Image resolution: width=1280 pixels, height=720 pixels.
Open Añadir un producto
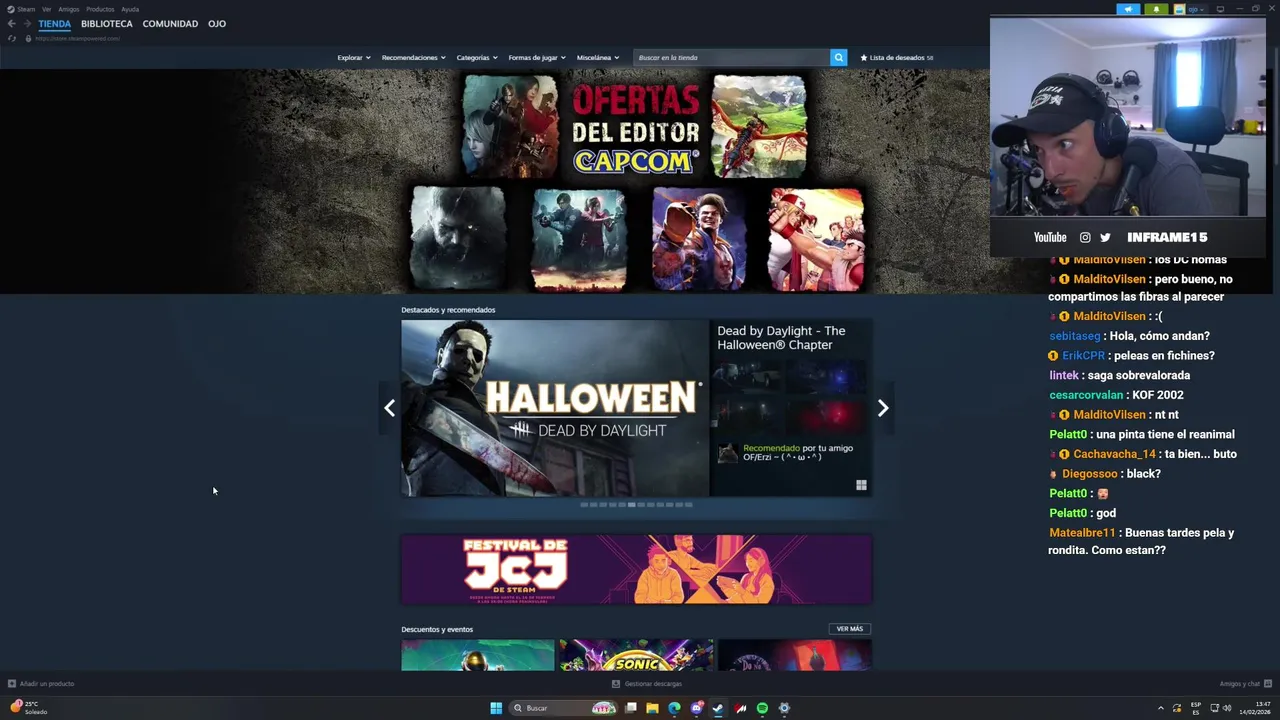point(41,684)
